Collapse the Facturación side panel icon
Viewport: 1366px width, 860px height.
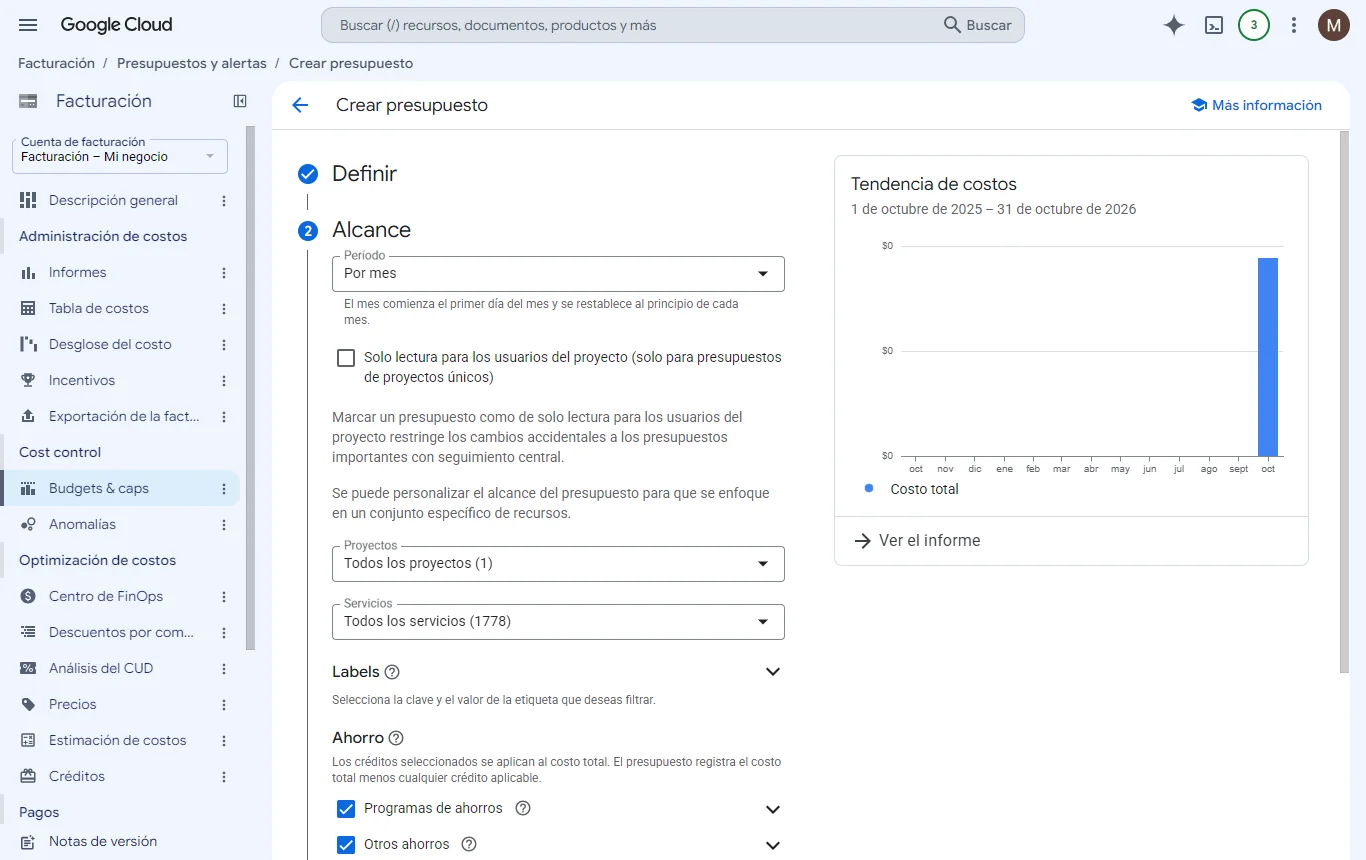click(x=240, y=101)
